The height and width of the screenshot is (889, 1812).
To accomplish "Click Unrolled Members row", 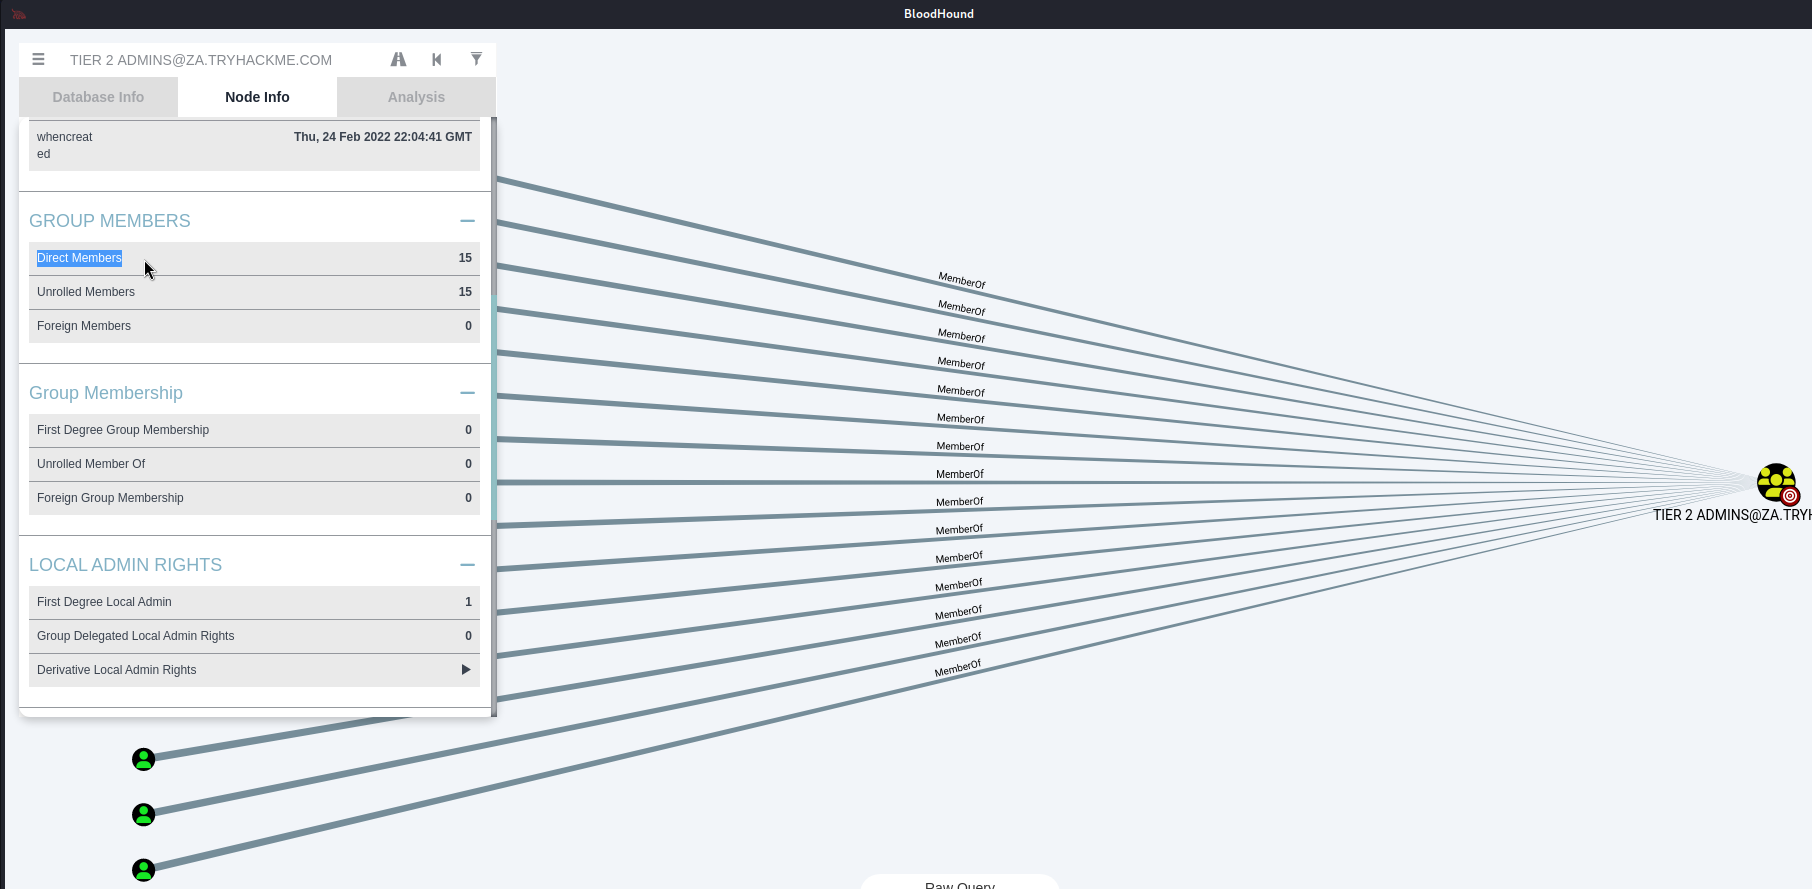I will click(254, 292).
